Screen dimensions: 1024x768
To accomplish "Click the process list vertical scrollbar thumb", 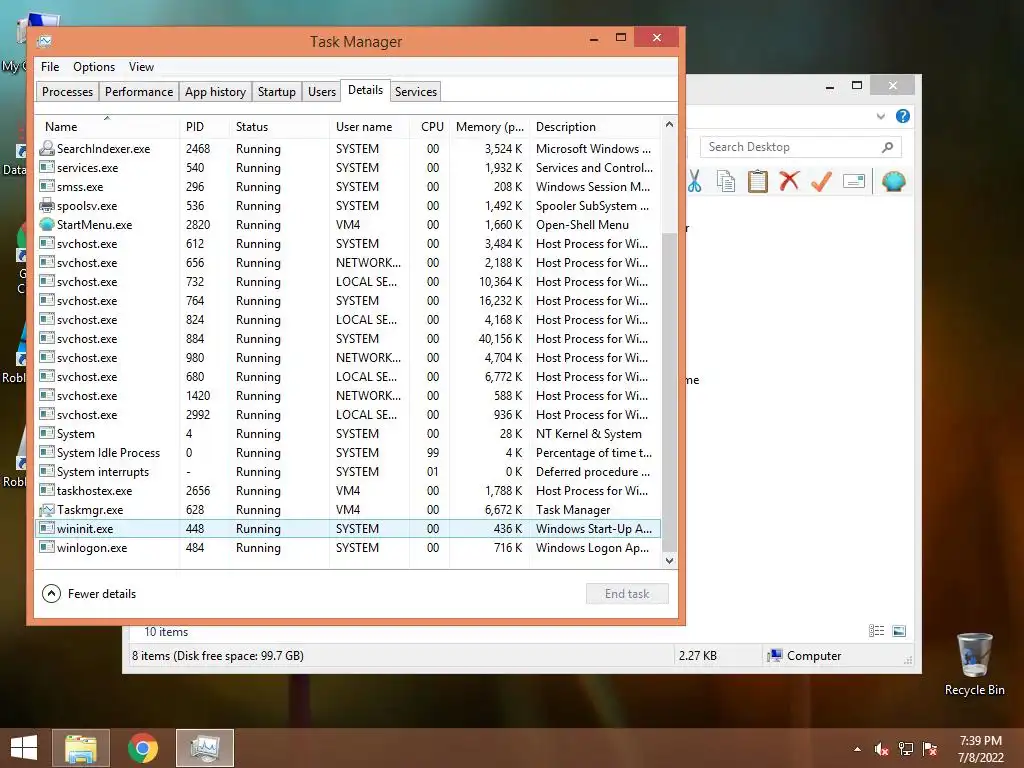I will [669, 392].
